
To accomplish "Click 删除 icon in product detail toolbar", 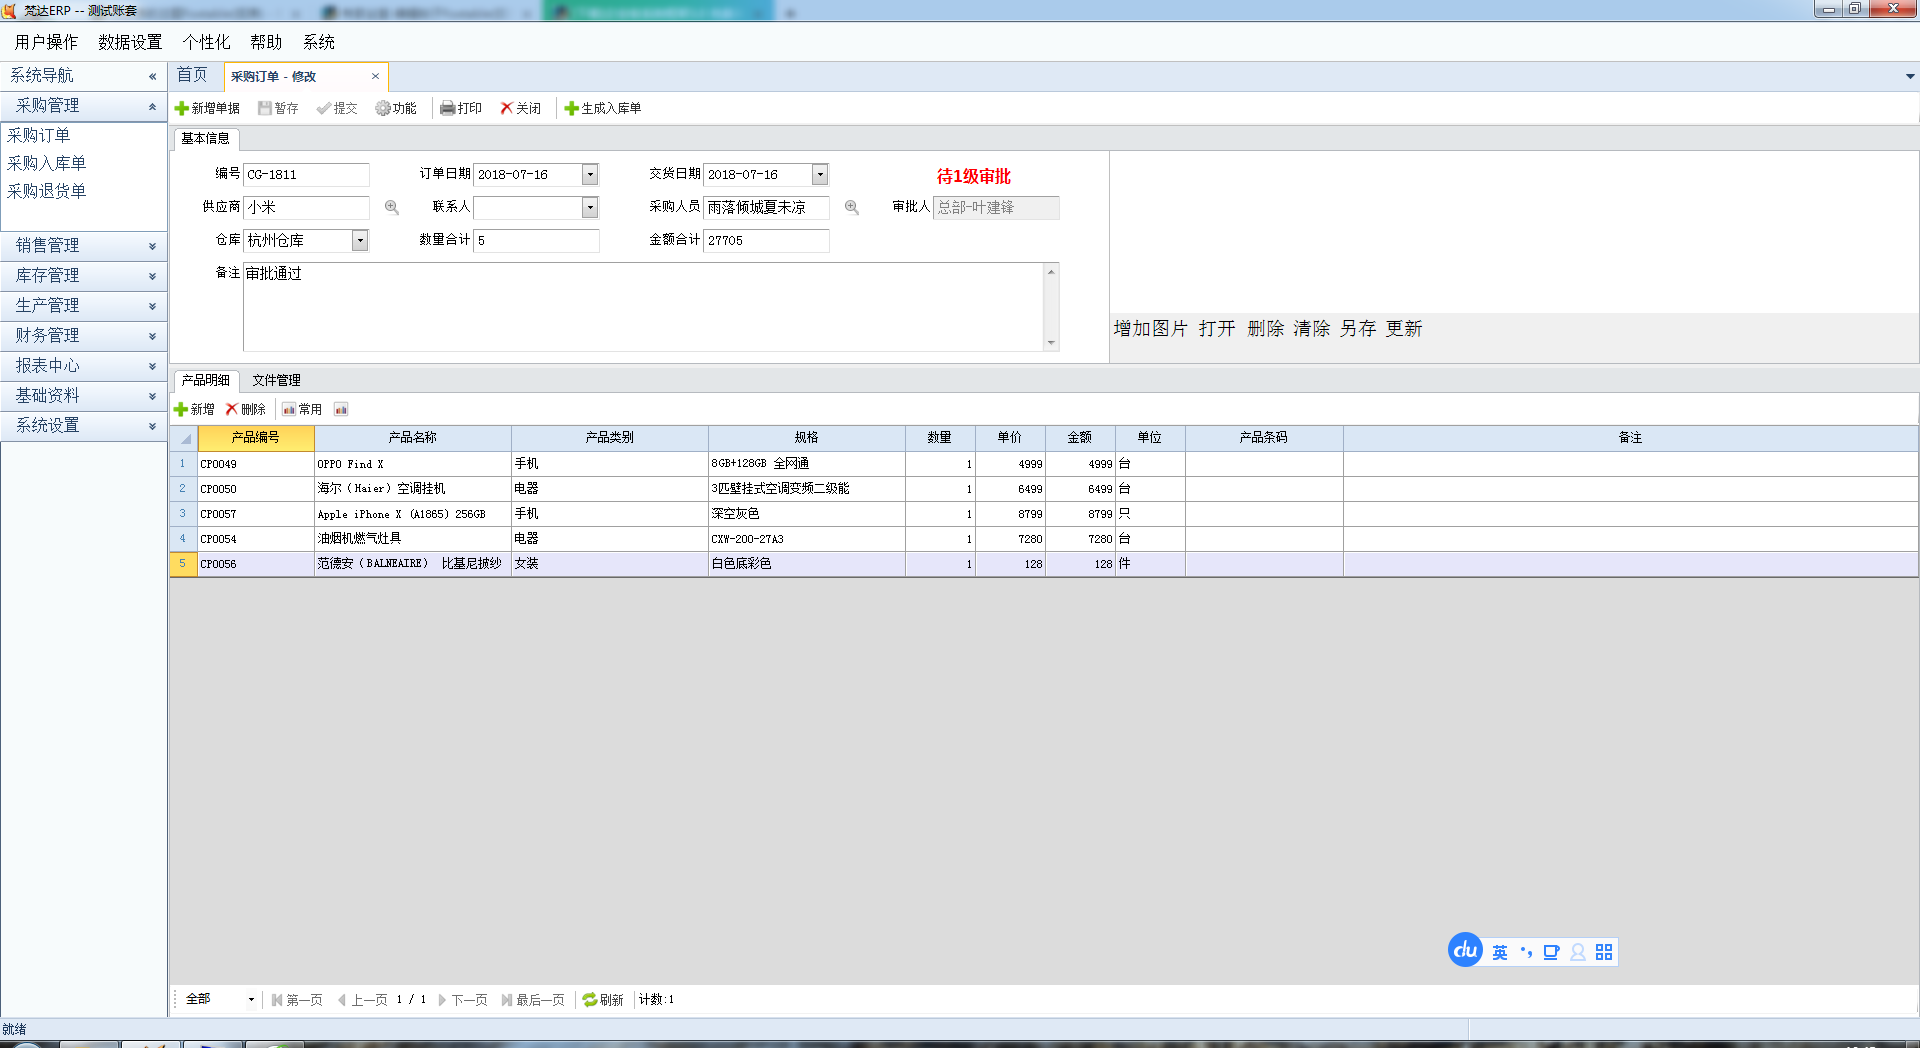I will (x=232, y=409).
